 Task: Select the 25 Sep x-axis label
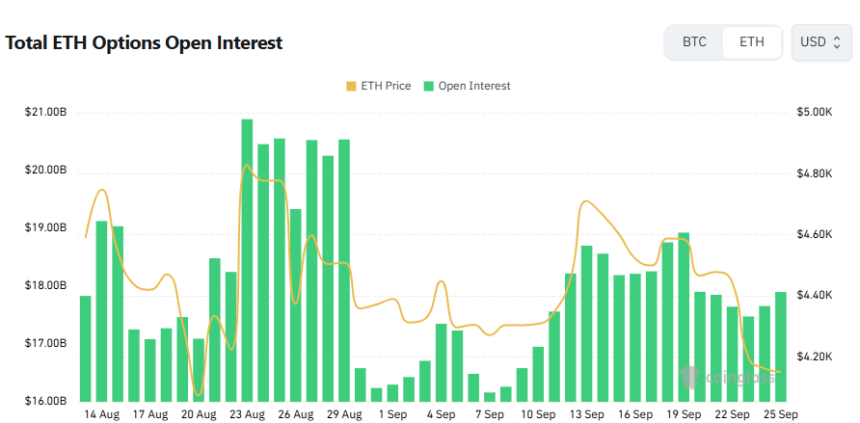coord(781,414)
